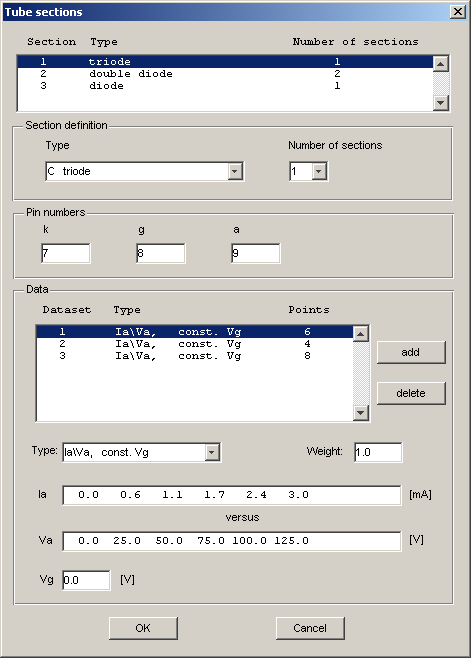Confirm with the OK button
Viewport: 471px width, 658px height.
click(143, 628)
